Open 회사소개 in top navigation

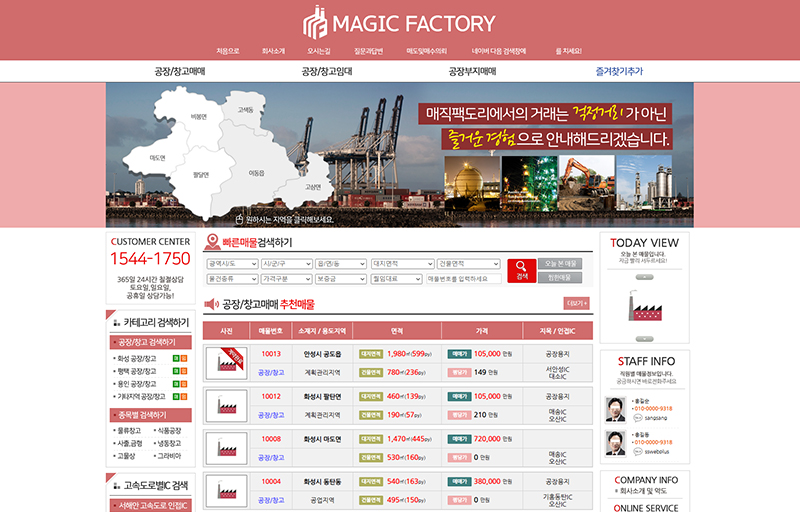point(273,51)
